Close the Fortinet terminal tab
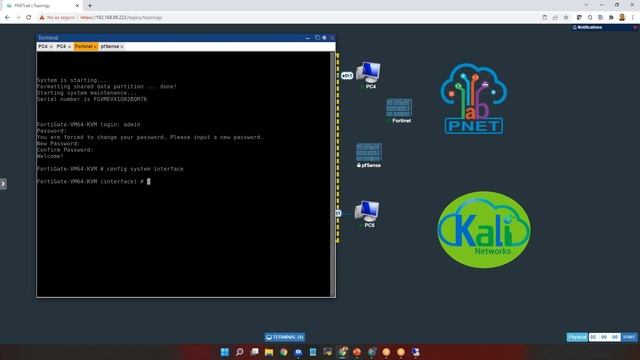This screenshot has width=640, height=360. coord(95,47)
